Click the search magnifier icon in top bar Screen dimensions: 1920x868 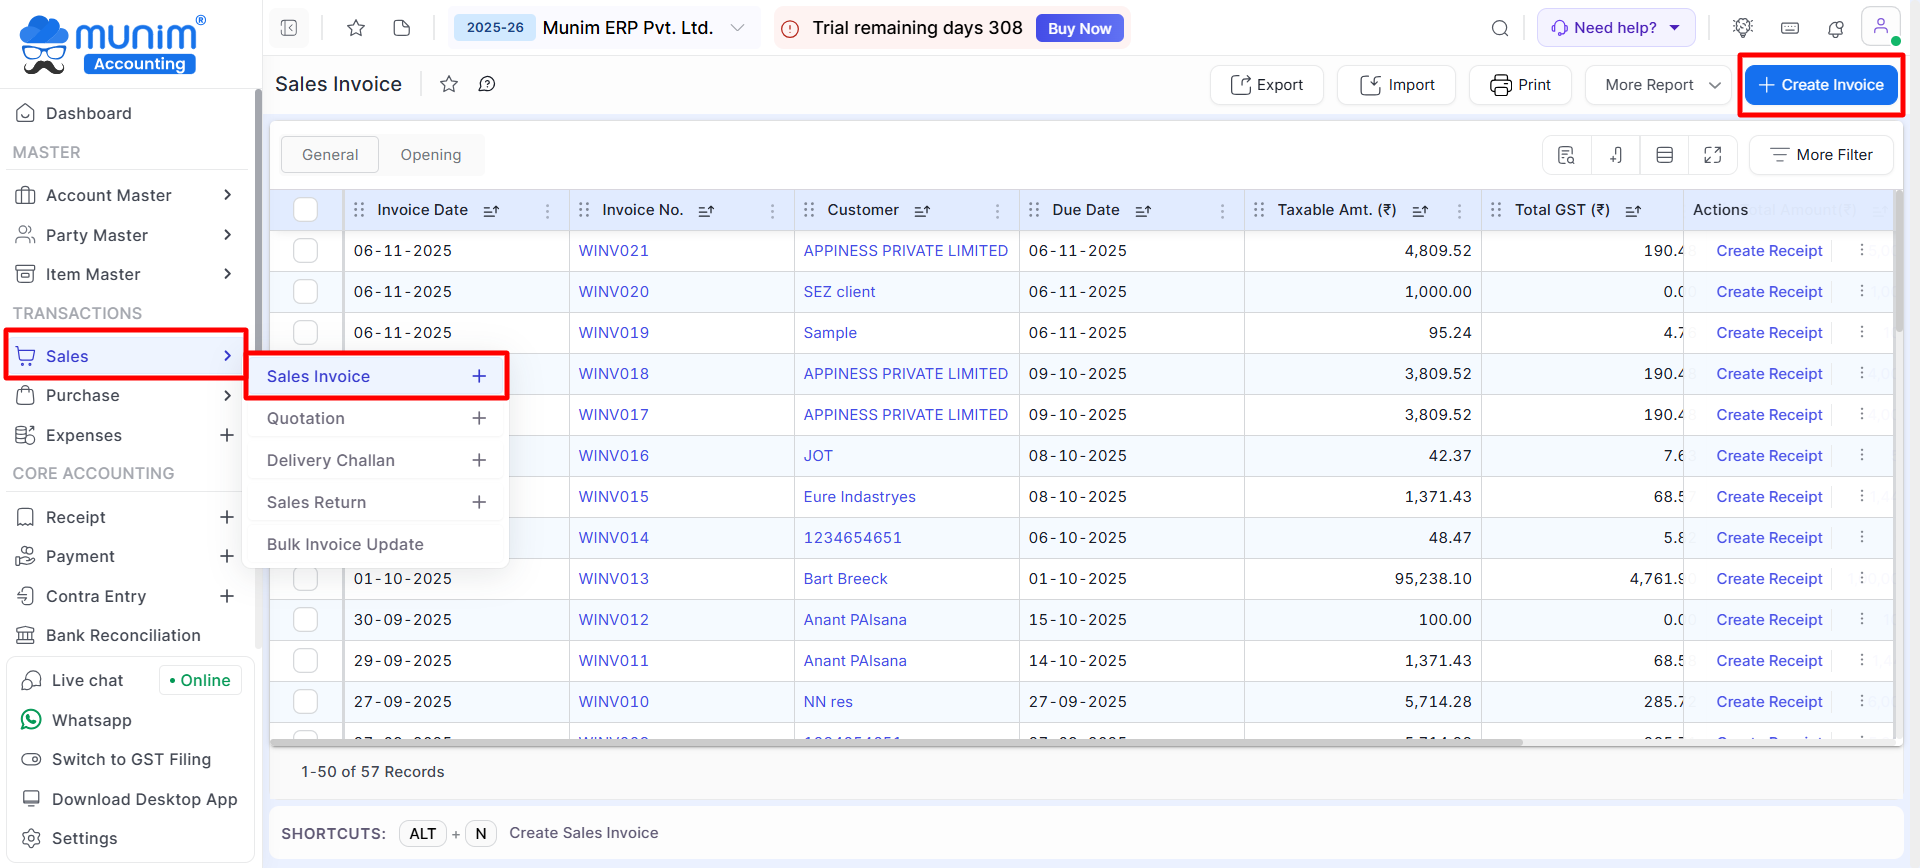pyautogui.click(x=1499, y=28)
